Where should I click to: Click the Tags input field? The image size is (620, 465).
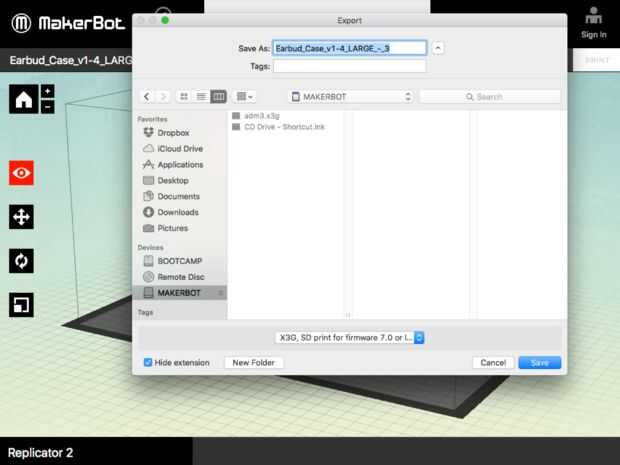point(350,66)
